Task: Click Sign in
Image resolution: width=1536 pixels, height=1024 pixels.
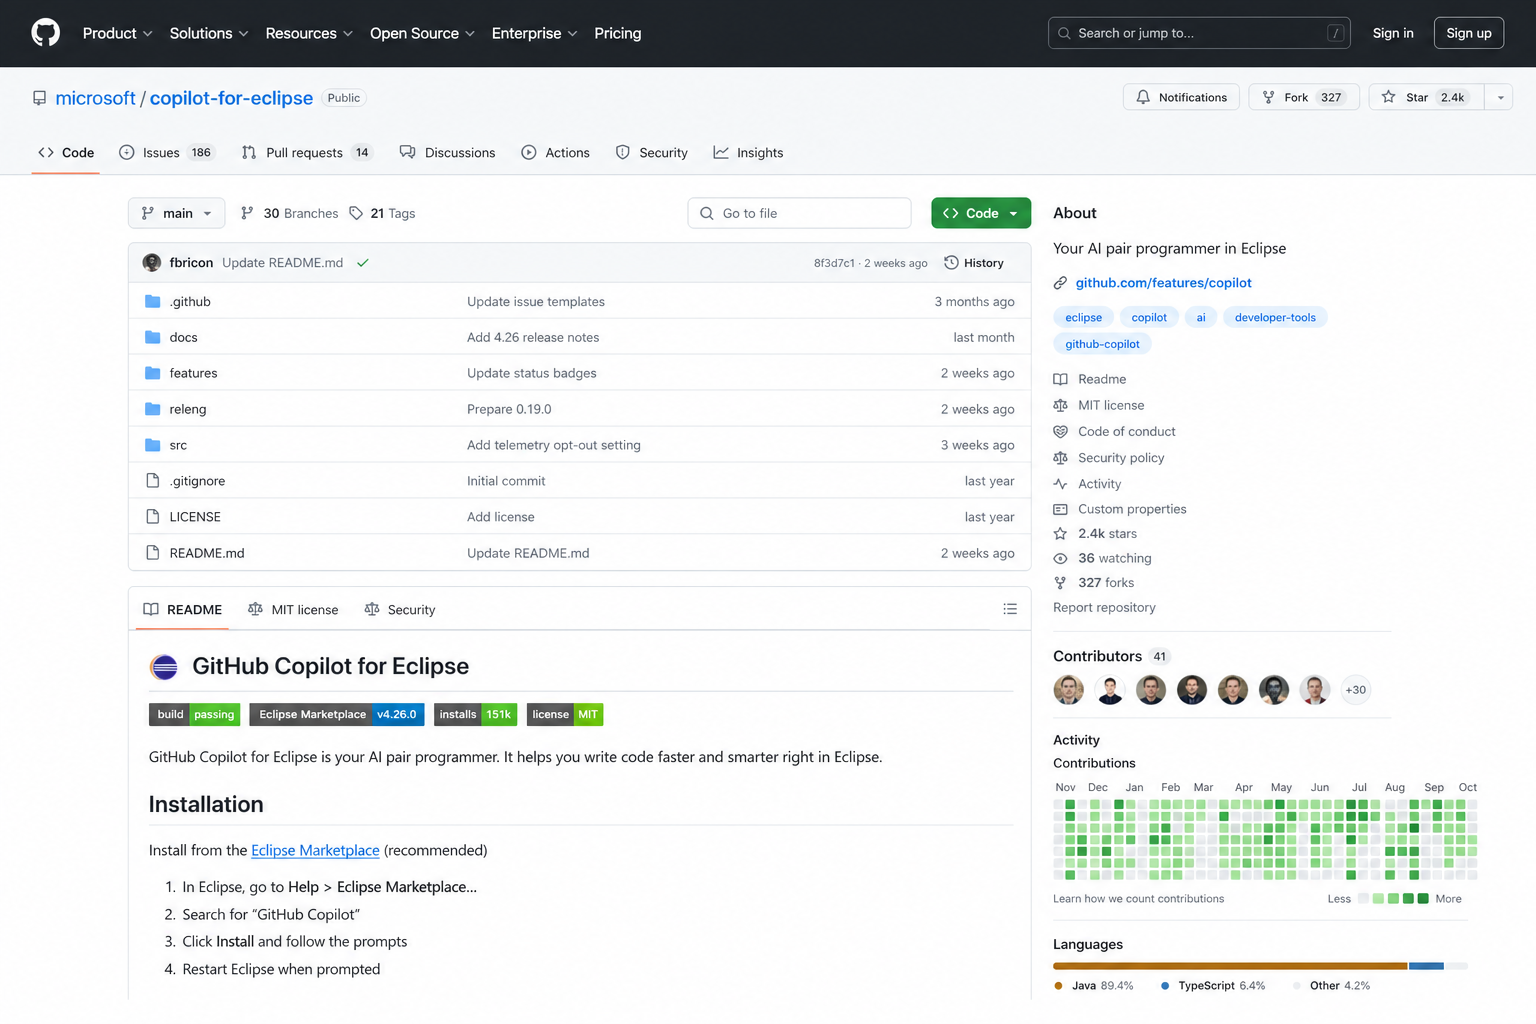Action: point(1393,33)
